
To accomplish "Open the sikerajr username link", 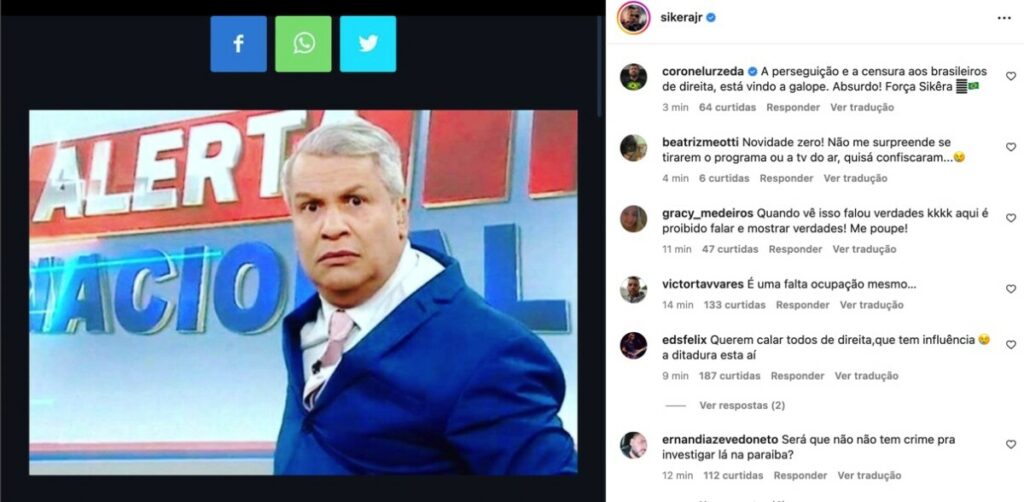I will click(x=682, y=18).
